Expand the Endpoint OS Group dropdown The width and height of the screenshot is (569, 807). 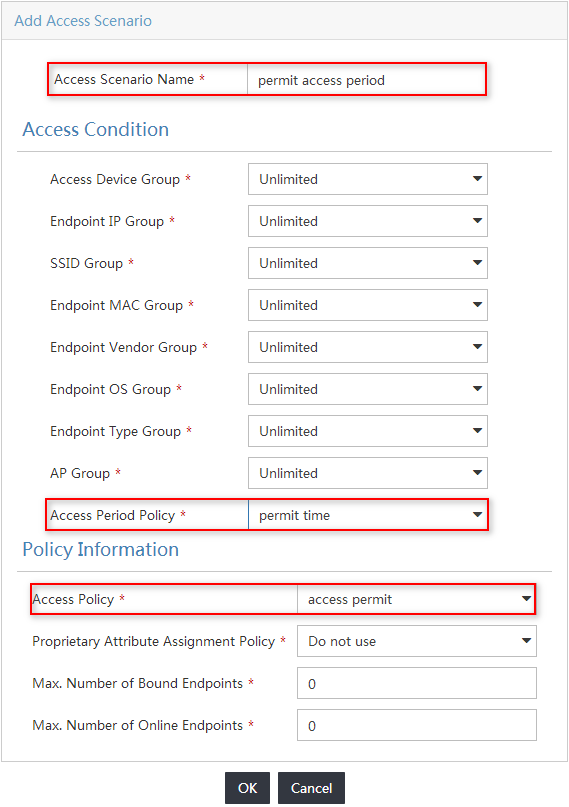click(x=367, y=389)
